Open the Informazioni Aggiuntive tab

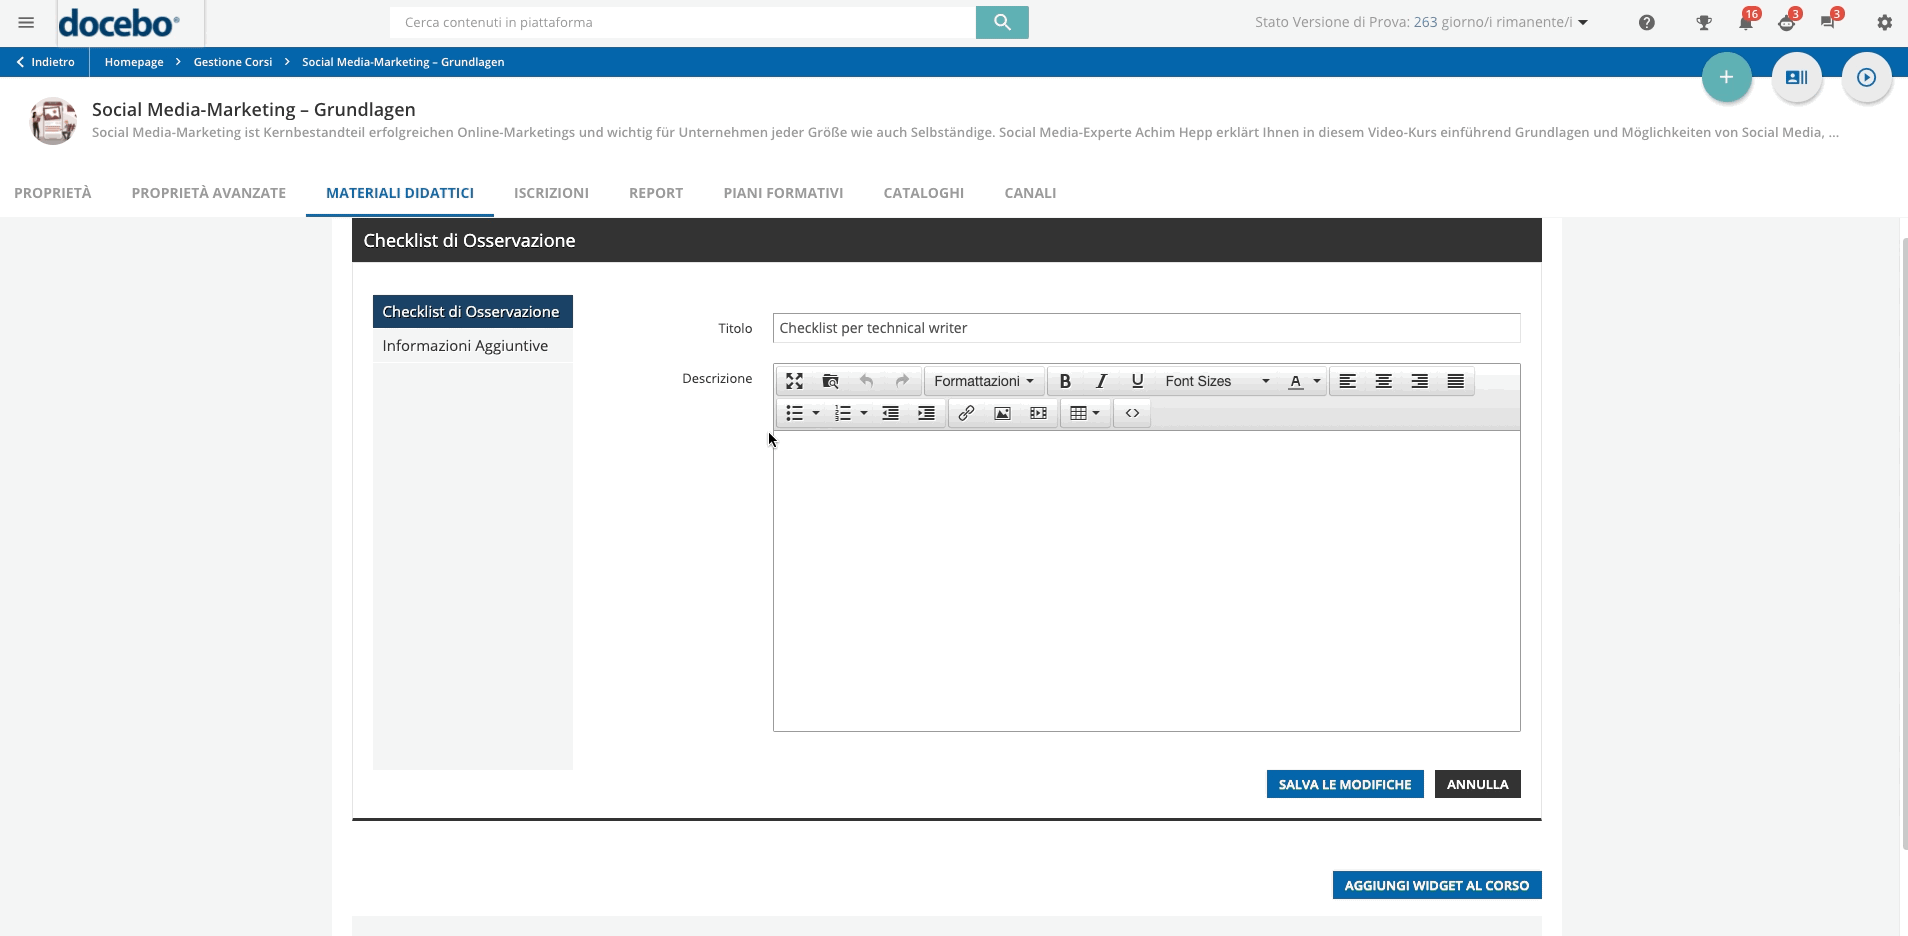[x=465, y=345]
